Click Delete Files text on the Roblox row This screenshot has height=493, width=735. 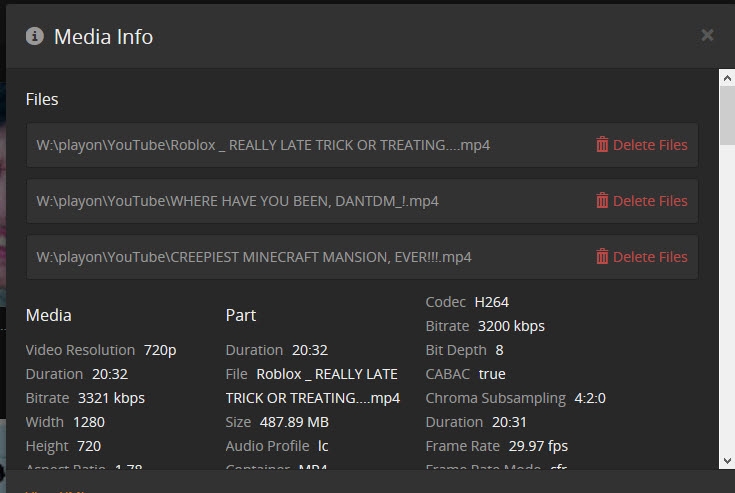[650, 145]
